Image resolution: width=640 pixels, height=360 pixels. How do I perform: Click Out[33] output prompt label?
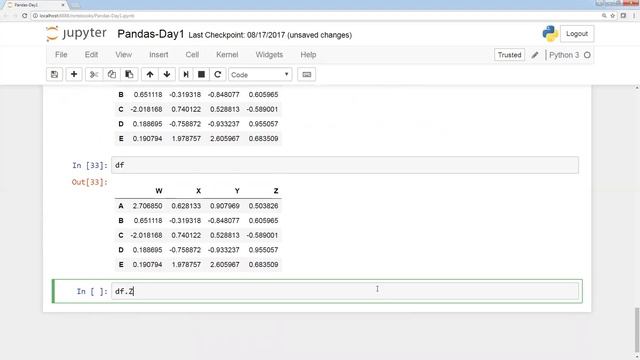(x=90, y=182)
